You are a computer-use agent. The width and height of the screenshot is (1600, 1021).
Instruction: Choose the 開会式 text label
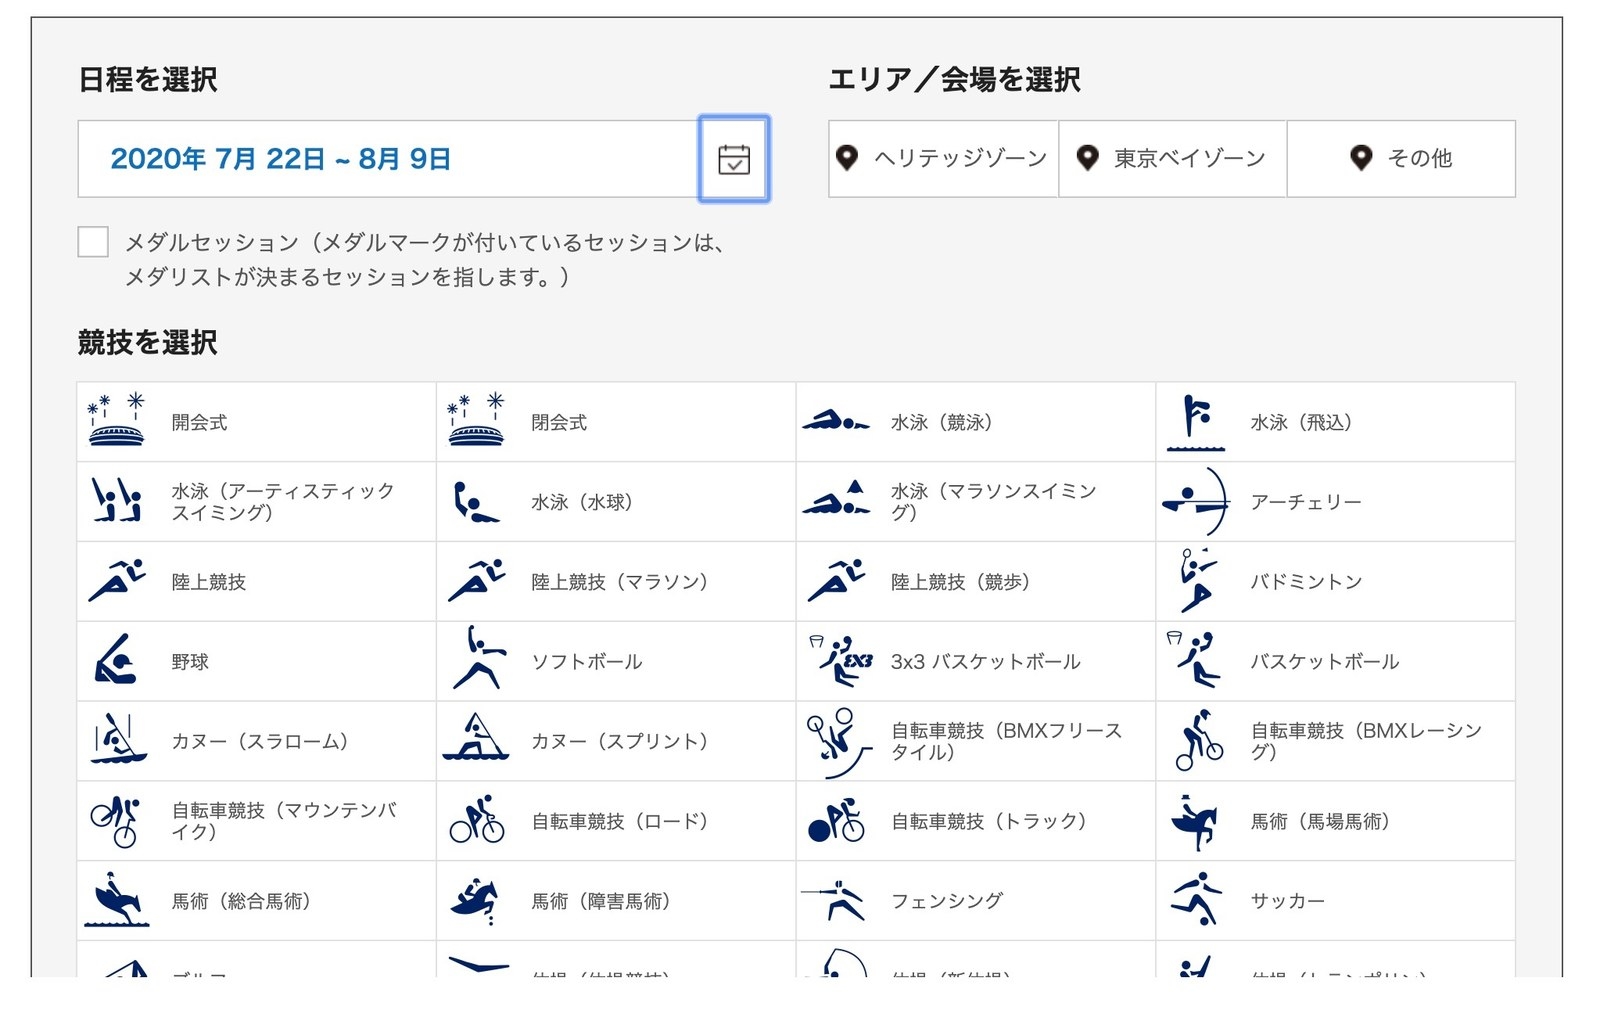(x=199, y=422)
